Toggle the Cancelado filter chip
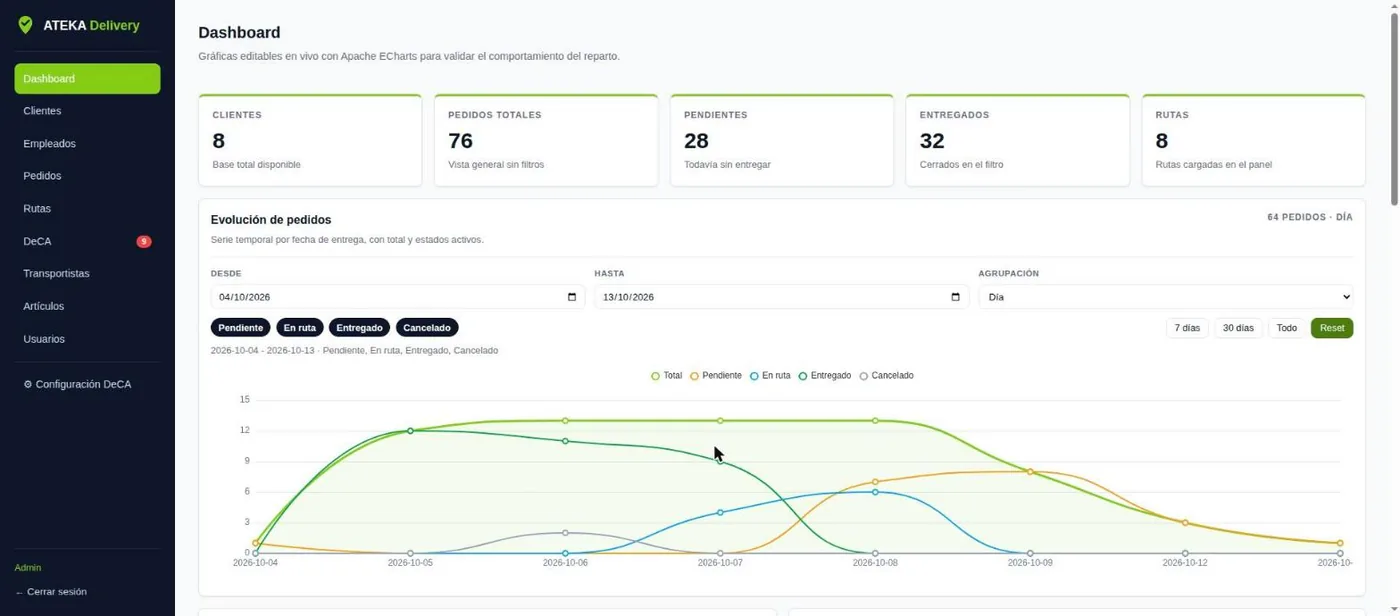 [427, 328]
